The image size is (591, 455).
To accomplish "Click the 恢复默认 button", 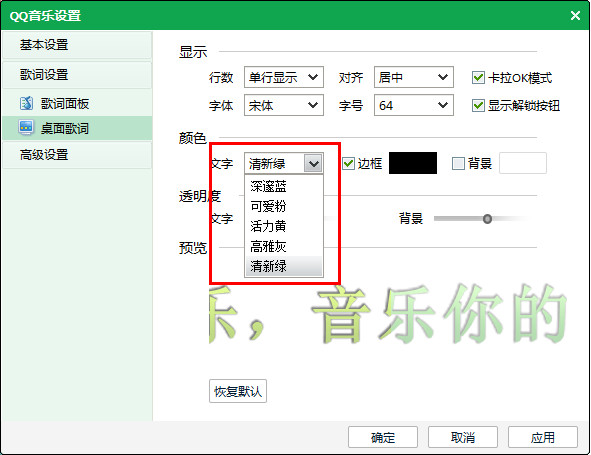I will [238, 391].
